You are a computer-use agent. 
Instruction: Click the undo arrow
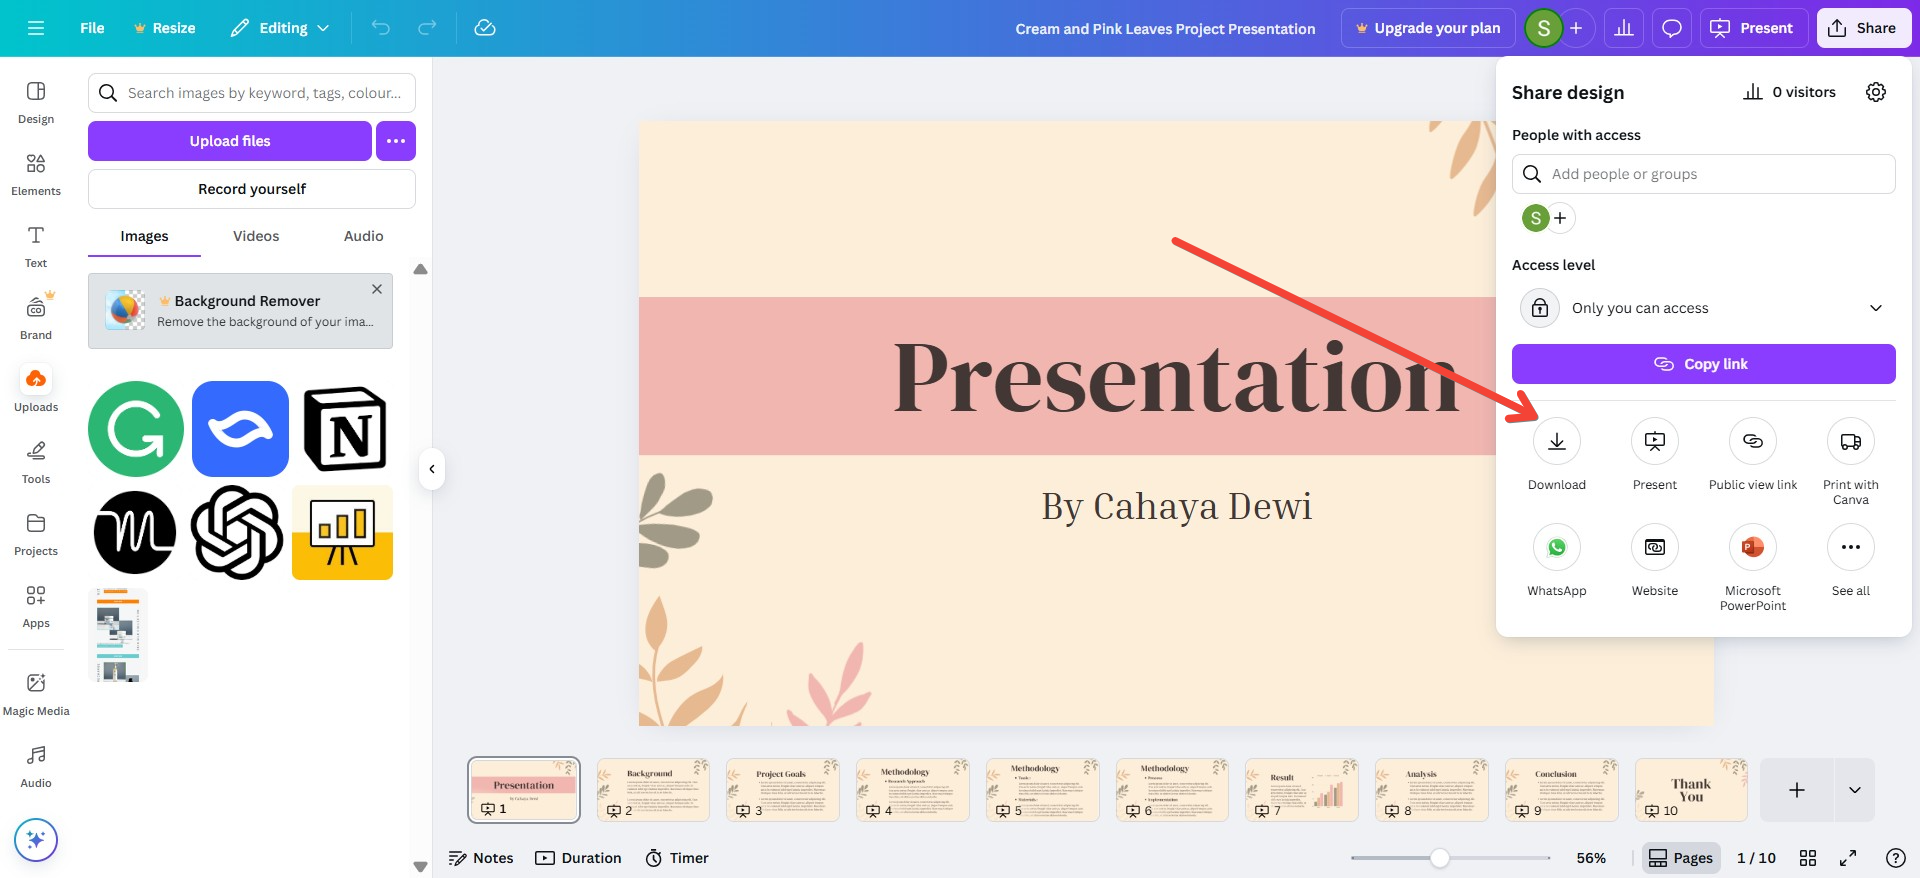[x=381, y=28]
